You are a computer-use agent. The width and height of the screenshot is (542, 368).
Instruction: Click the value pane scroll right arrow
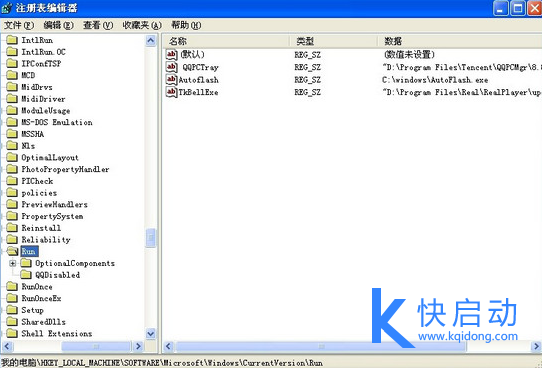[536, 346]
